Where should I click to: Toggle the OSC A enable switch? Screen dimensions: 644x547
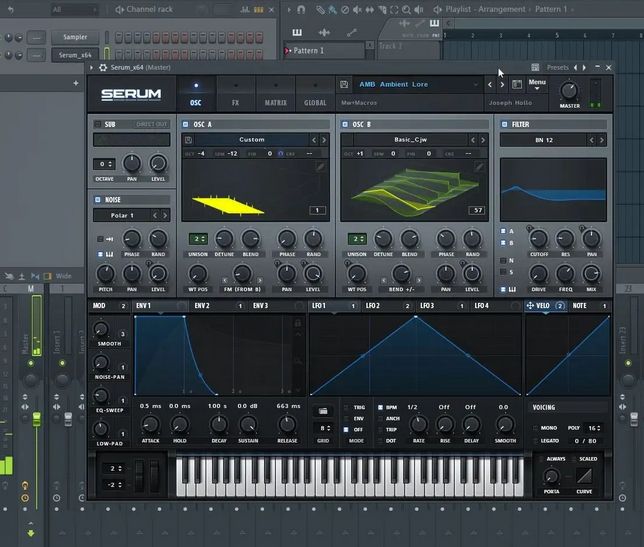(x=186, y=124)
